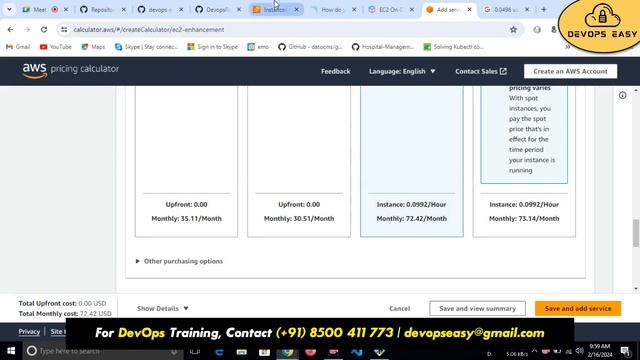
Task: Open the Maps bookmark
Action: [93, 47]
